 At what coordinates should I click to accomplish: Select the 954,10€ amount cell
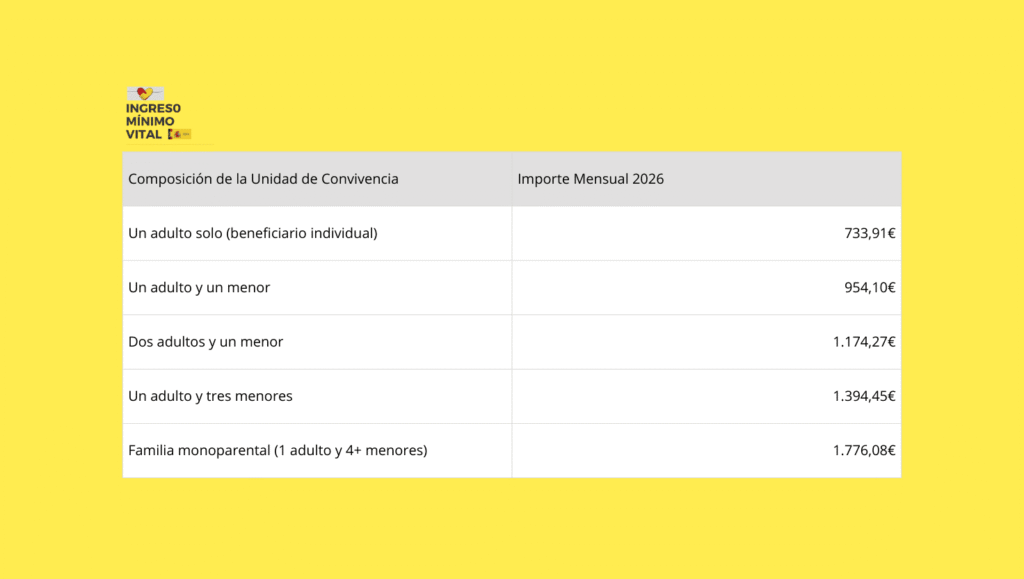click(x=869, y=287)
